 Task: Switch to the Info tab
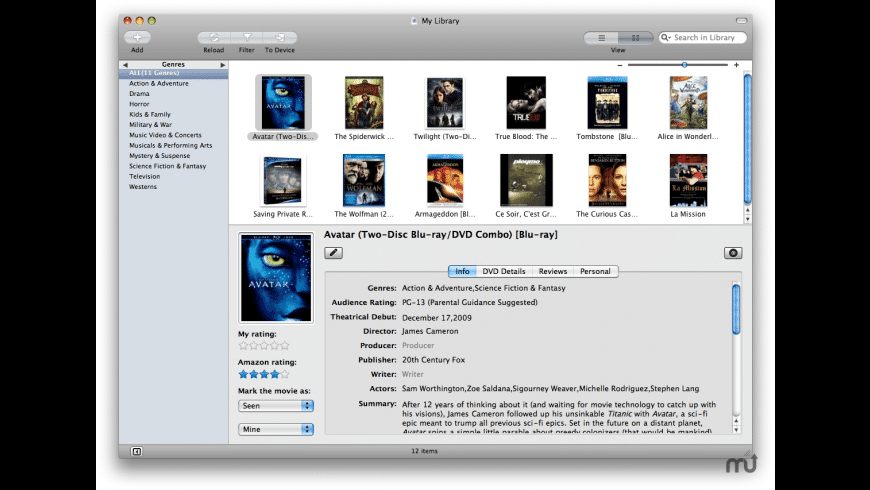(462, 271)
